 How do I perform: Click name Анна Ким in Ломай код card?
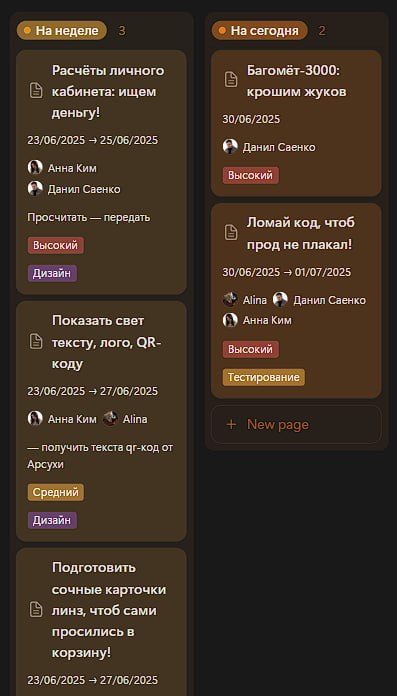[x=267, y=320]
